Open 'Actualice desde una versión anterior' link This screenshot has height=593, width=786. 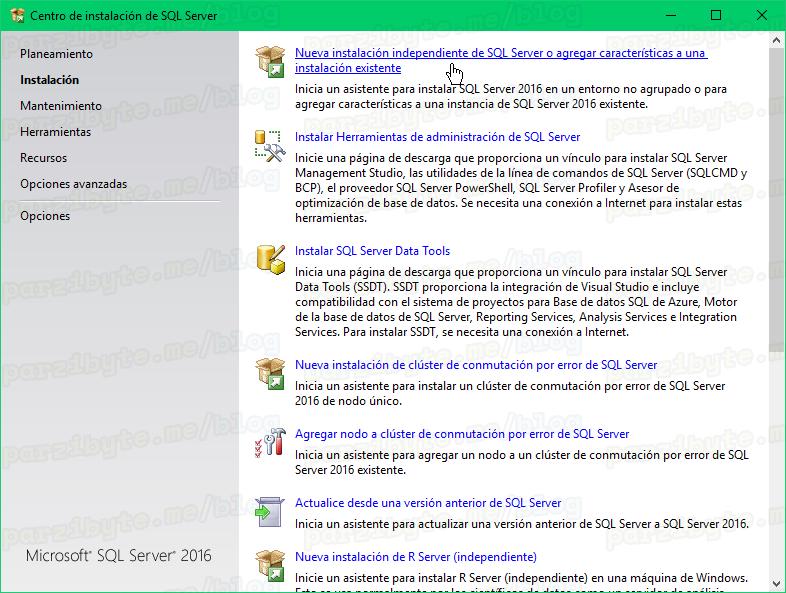click(x=428, y=503)
